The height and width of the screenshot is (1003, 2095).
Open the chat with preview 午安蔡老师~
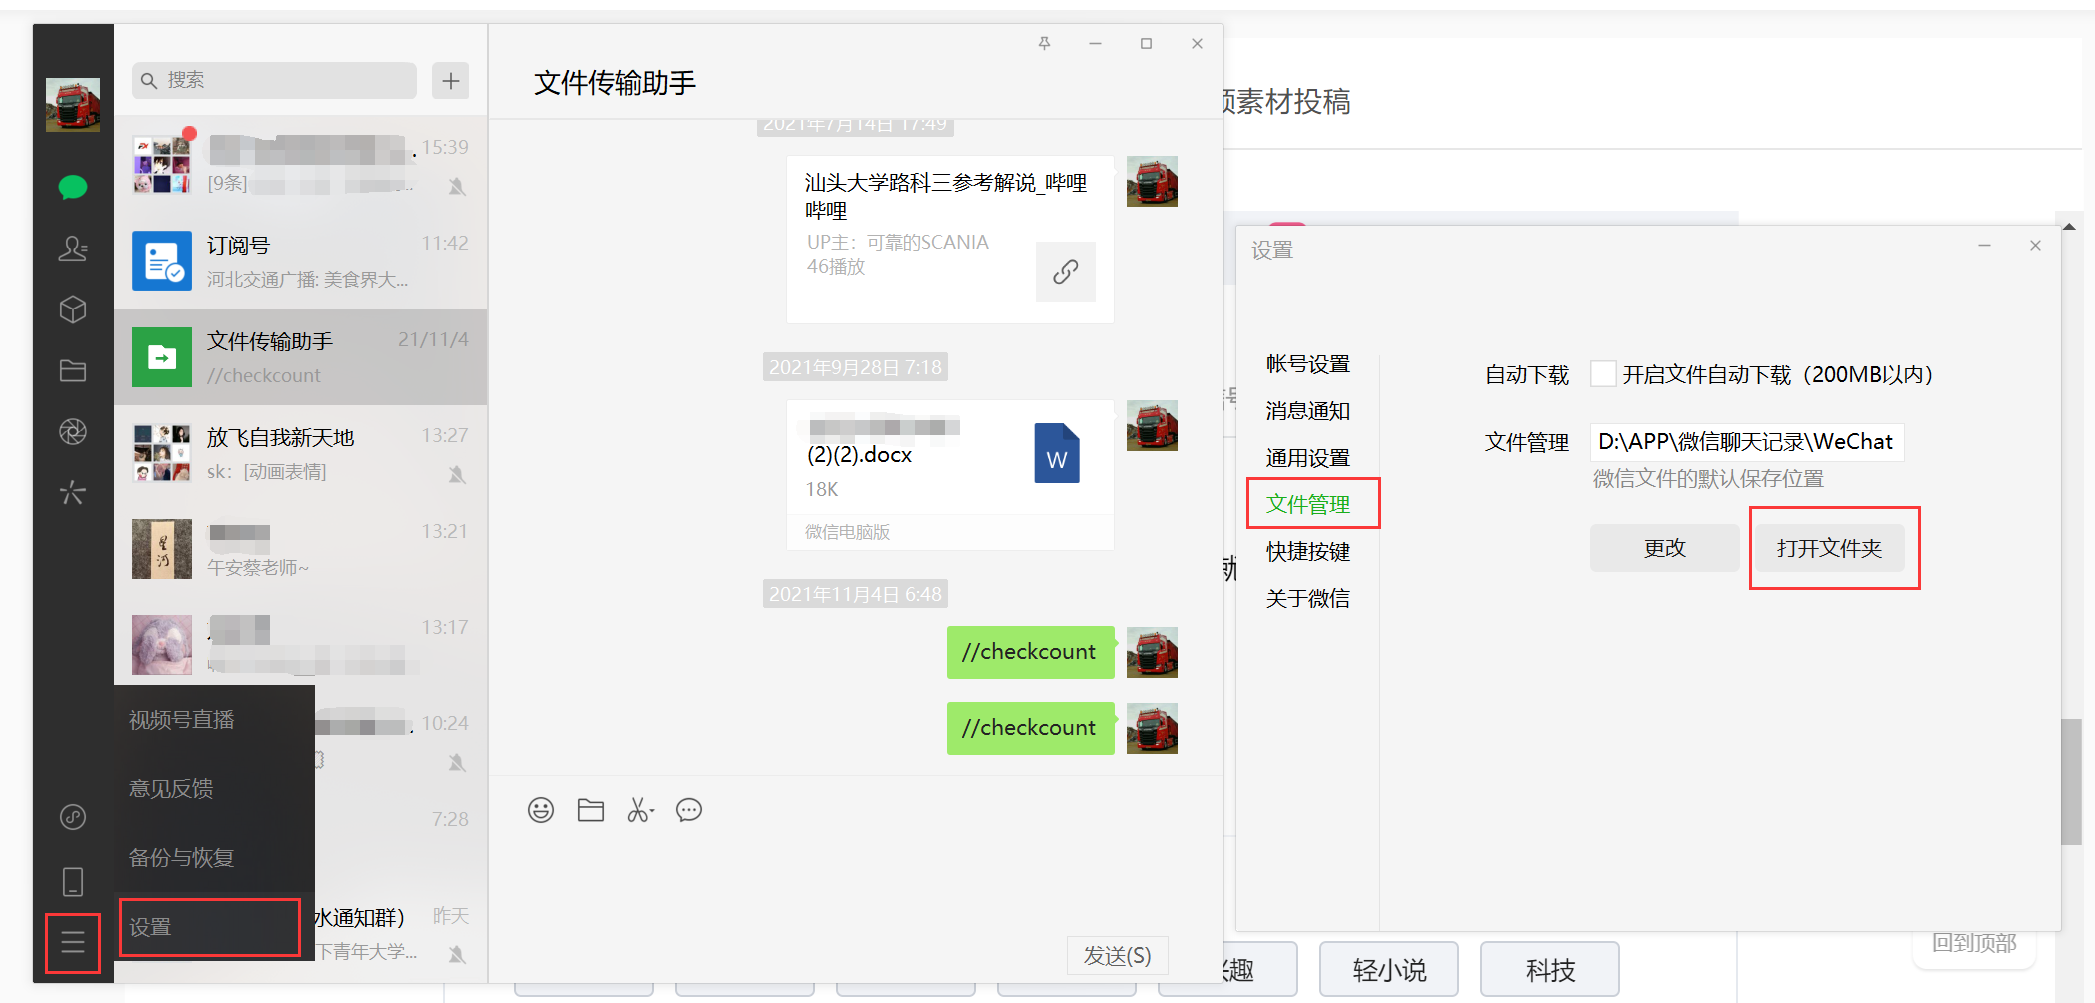point(301,549)
